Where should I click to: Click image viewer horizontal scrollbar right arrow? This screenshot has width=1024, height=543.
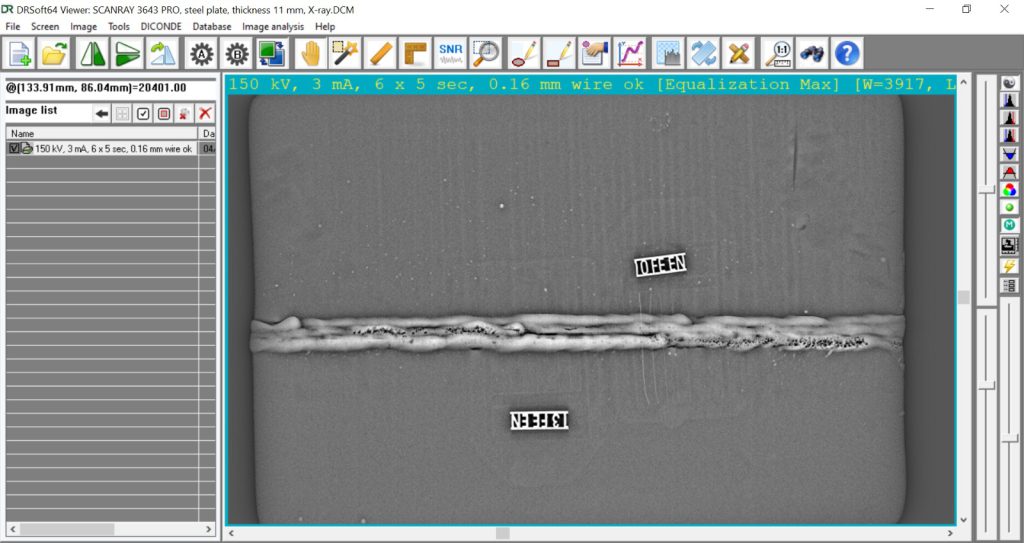click(951, 533)
